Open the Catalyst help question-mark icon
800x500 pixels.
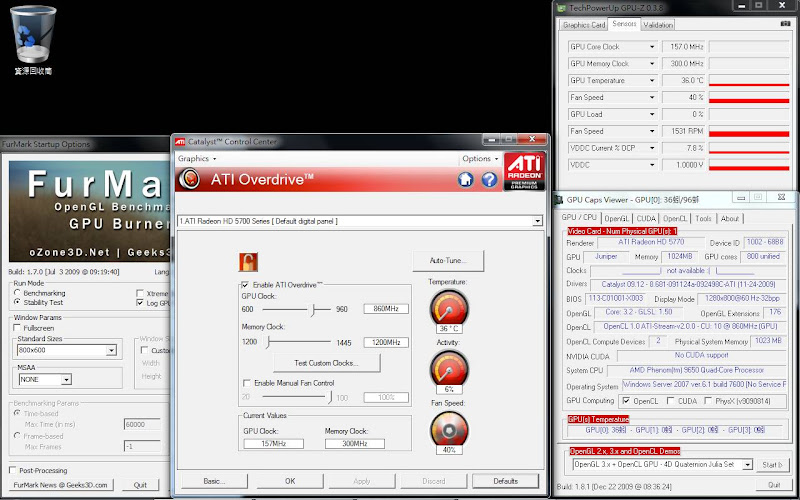489,179
